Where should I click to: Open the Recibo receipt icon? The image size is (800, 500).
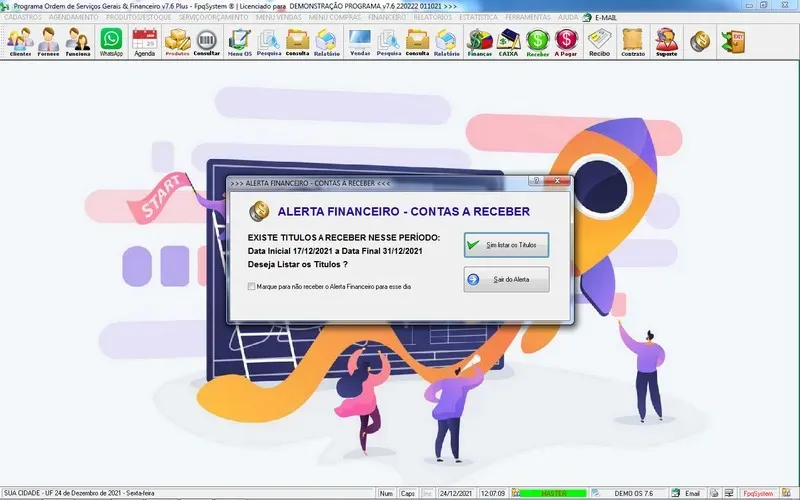600,41
